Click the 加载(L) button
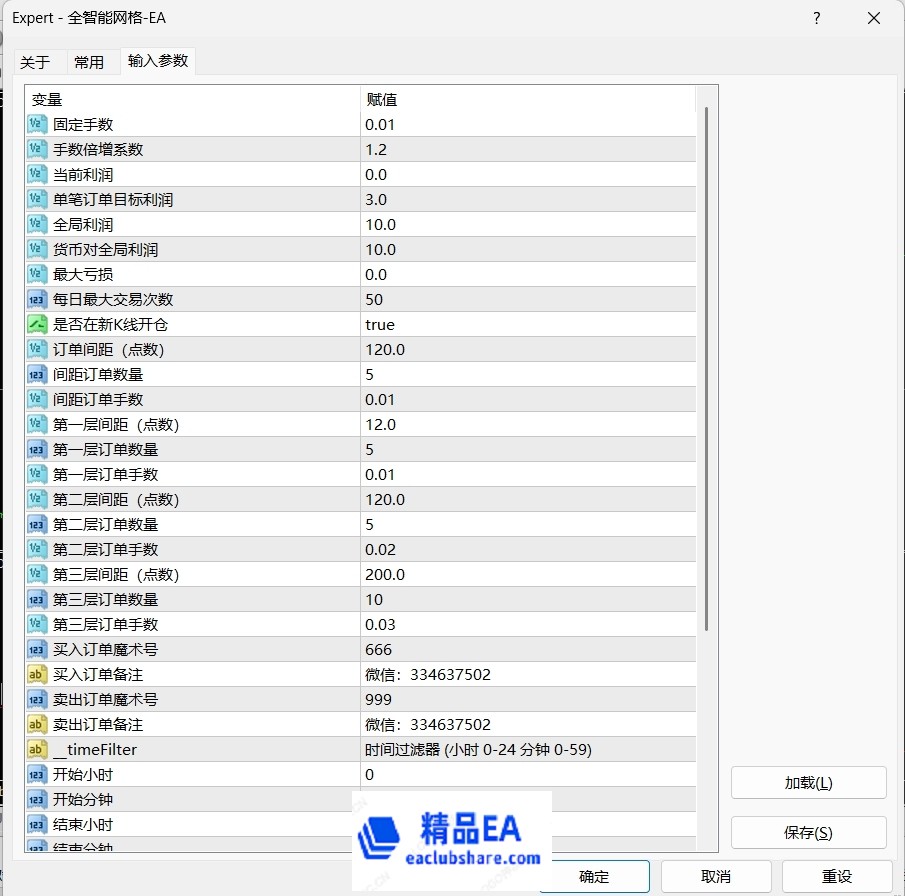Viewport: 905px width, 896px height. (808, 783)
